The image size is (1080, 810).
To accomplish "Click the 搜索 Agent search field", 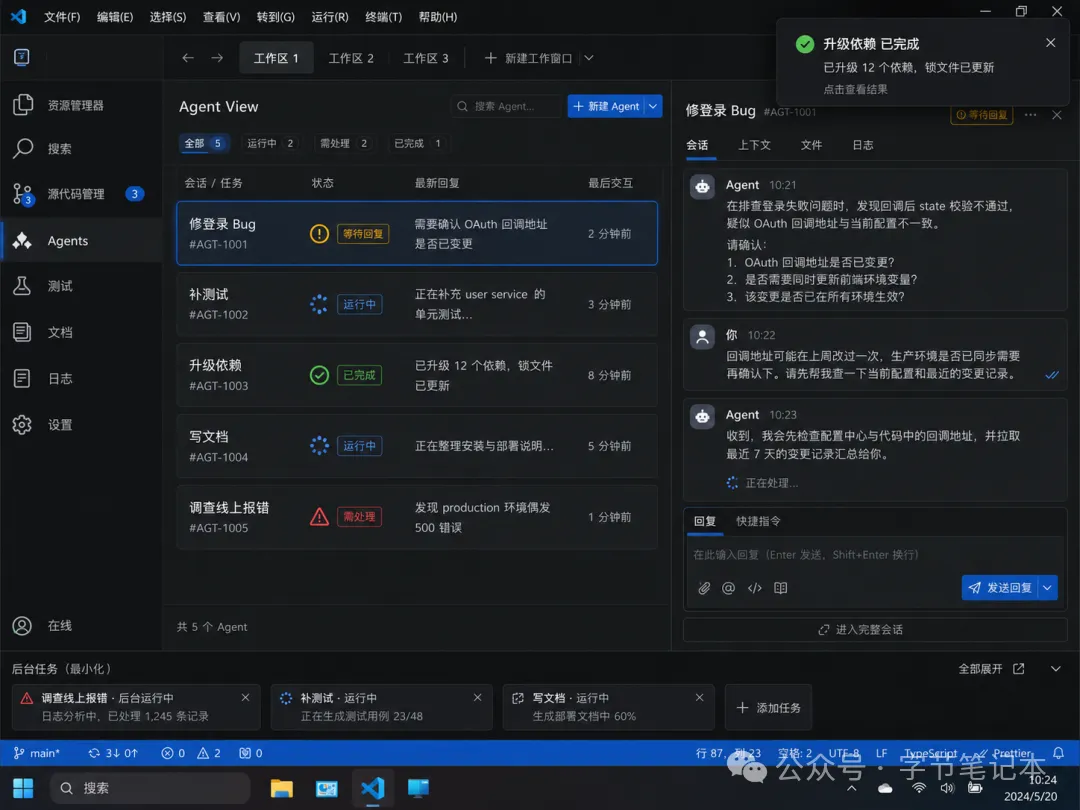I will pyautogui.click(x=506, y=106).
